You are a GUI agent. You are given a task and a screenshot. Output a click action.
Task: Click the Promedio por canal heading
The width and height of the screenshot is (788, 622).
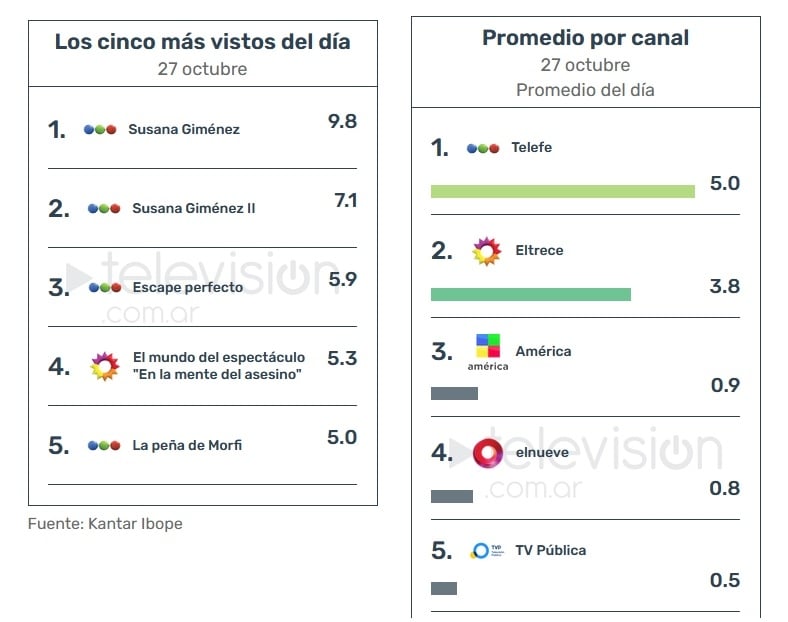[x=585, y=38]
